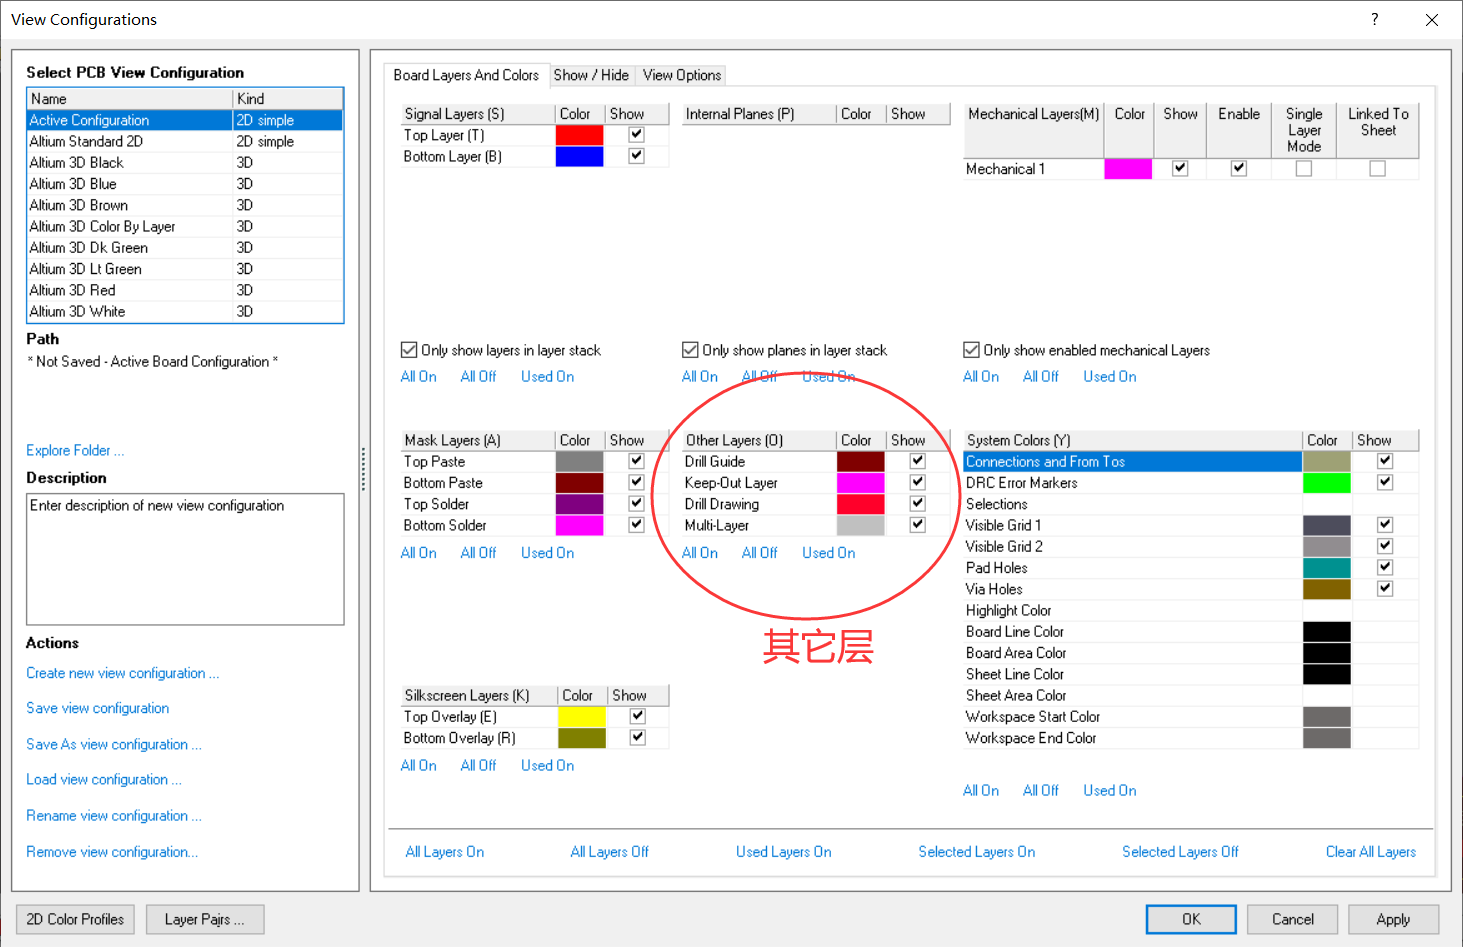Click All Off under System Colors

pos(1041,790)
